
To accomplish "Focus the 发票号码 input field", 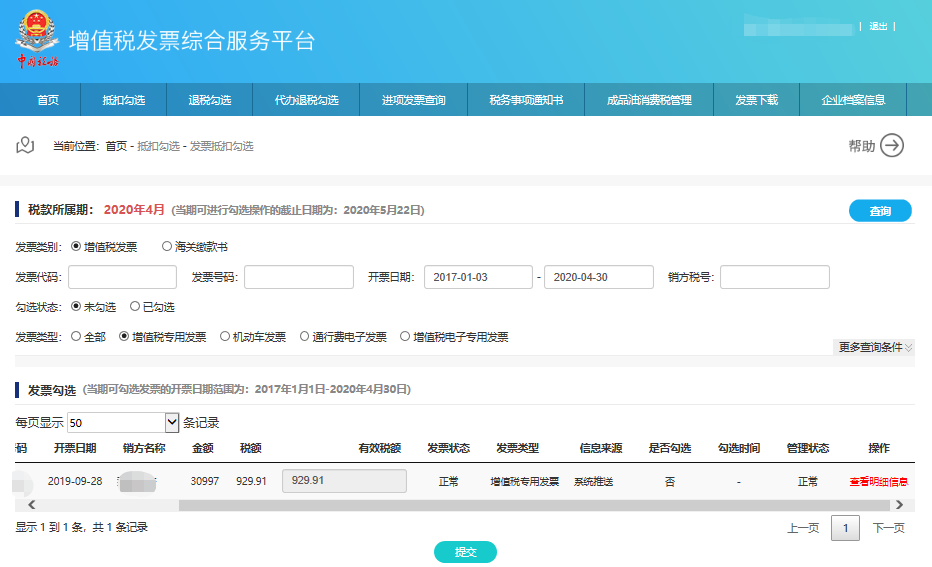I will [299, 277].
